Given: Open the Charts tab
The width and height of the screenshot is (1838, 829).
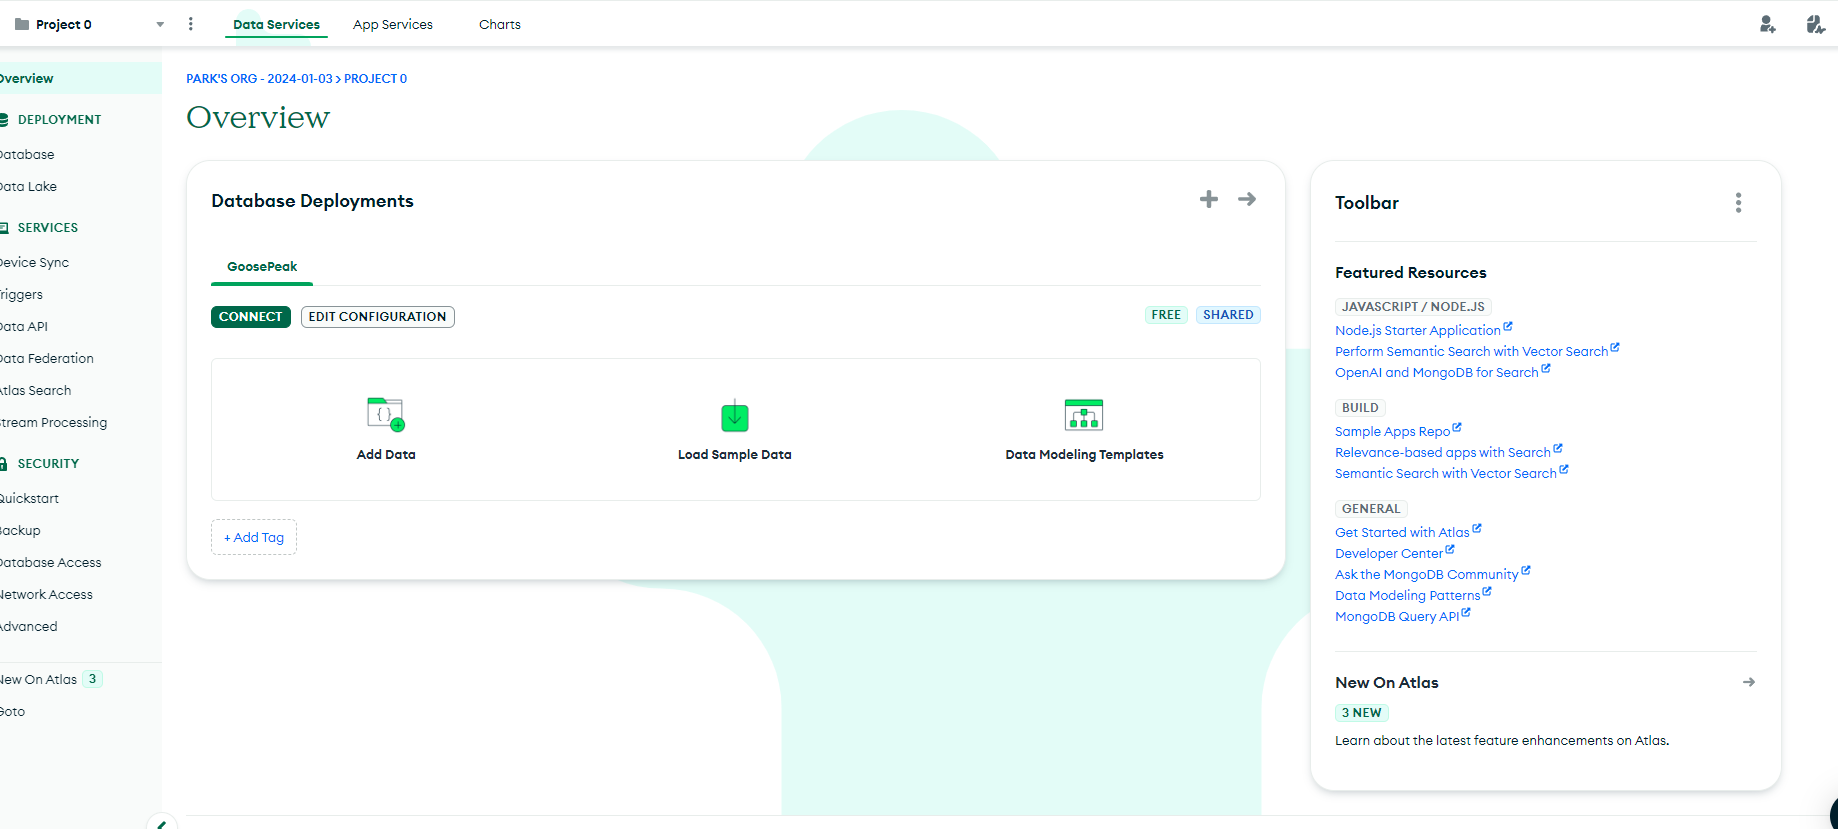Looking at the screenshot, I should 499,24.
